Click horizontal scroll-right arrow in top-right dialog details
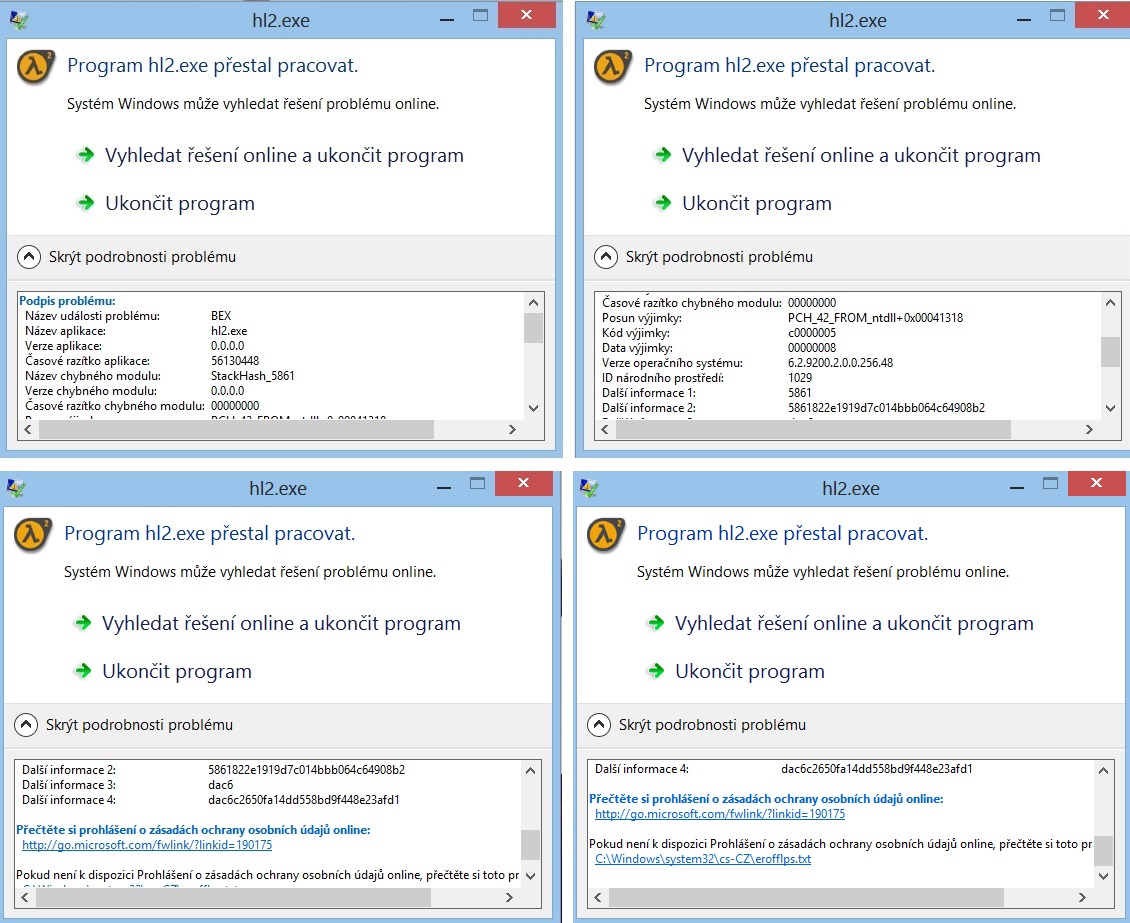The height and width of the screenshot is (923, 1130). pyautogui.click(x=1089, y=429)
